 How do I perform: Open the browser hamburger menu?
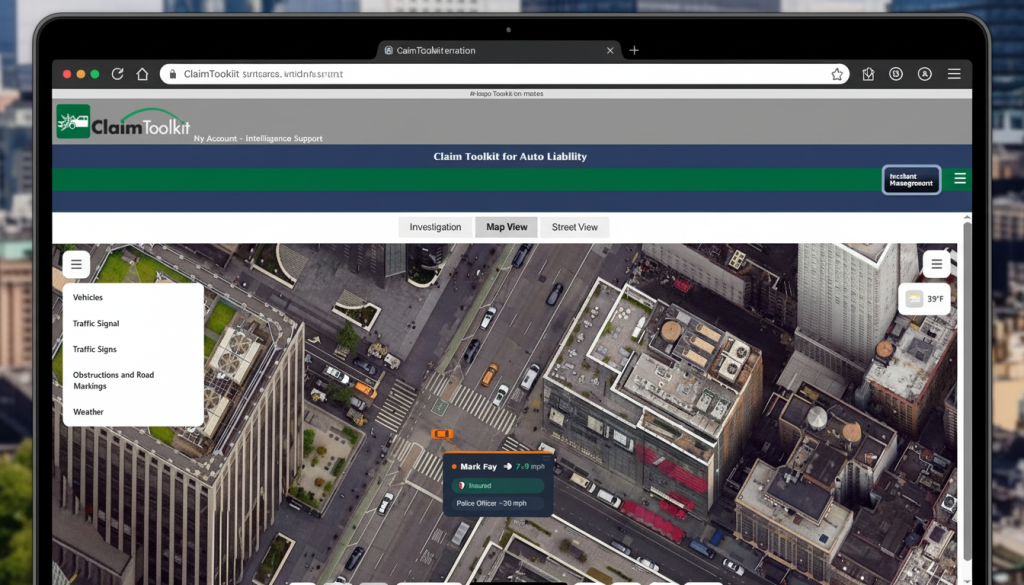954,74
